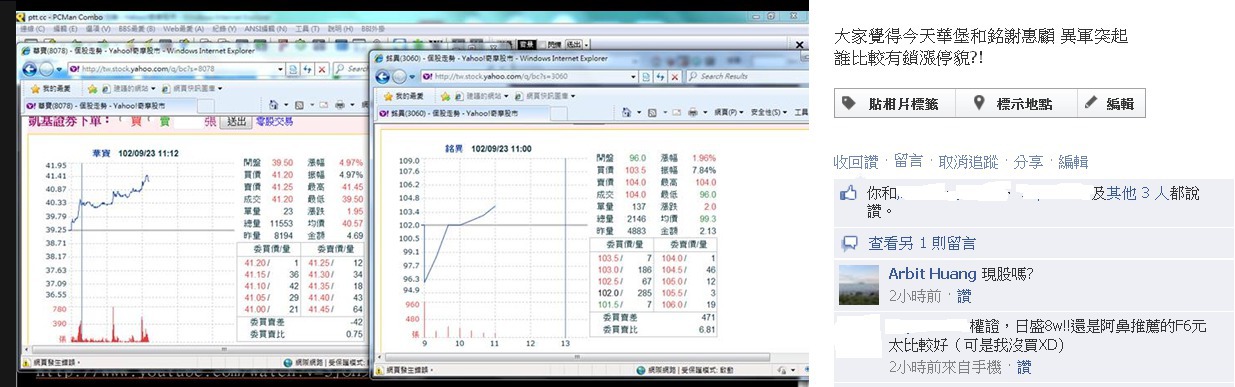1235x387 pixels.
Task: Click the 送出 submit button
Action: 236,121
